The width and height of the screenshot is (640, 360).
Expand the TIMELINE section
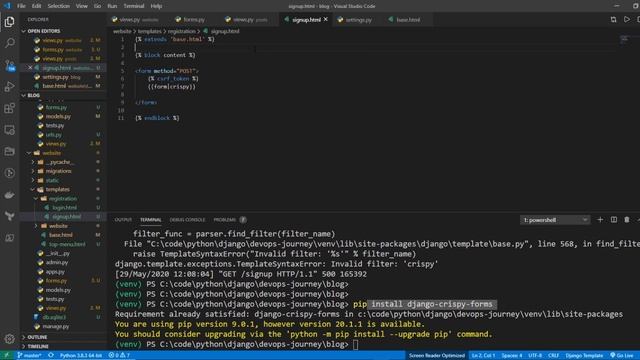[38, 346]
